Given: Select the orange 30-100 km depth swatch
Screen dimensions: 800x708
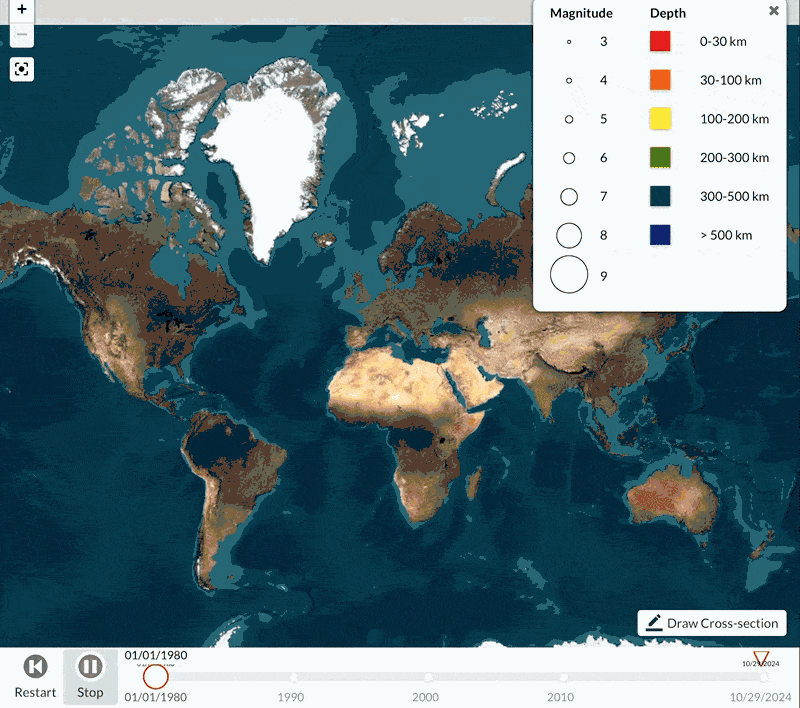Looking at the screenshot, I should 659,80.
